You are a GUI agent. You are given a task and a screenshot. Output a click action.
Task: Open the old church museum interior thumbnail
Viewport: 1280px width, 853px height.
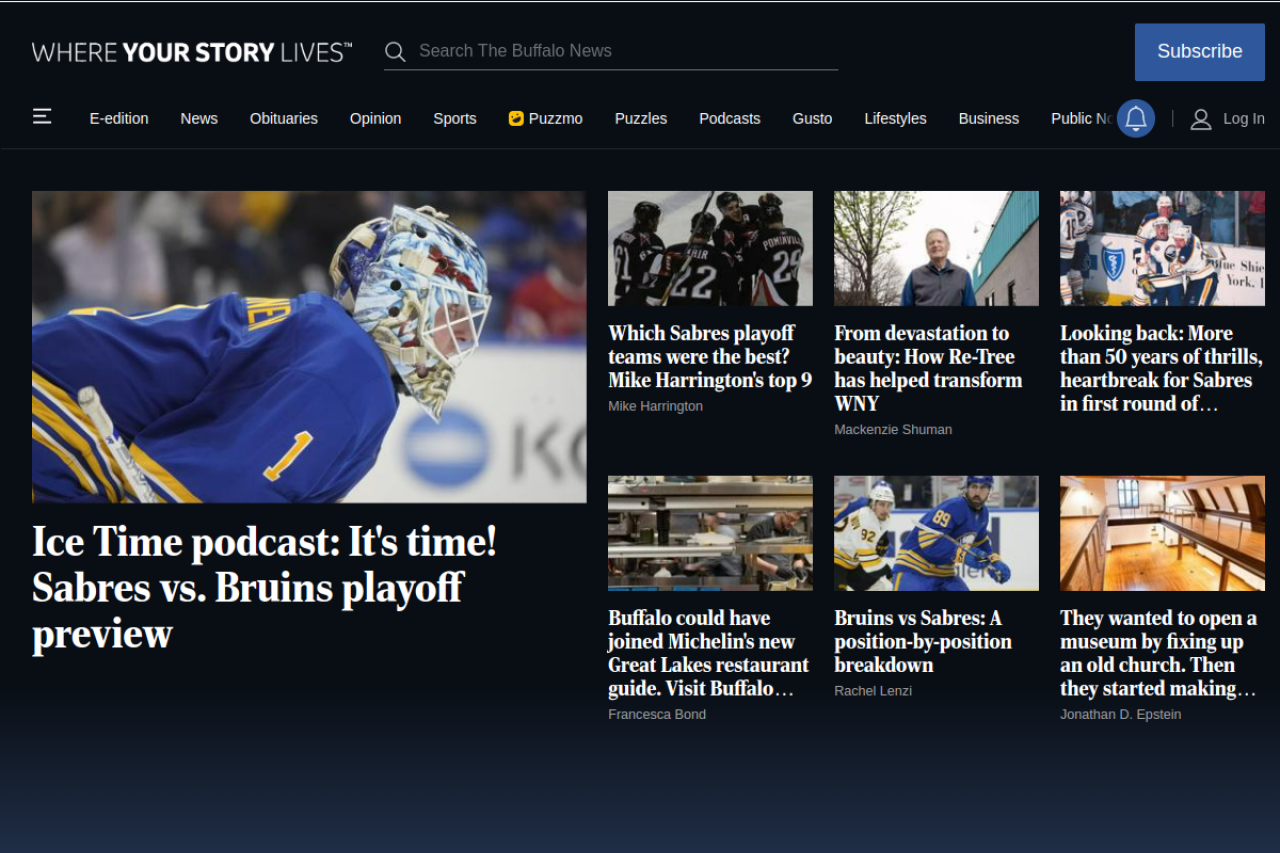pyautogui.click(x=1162, y=533)
